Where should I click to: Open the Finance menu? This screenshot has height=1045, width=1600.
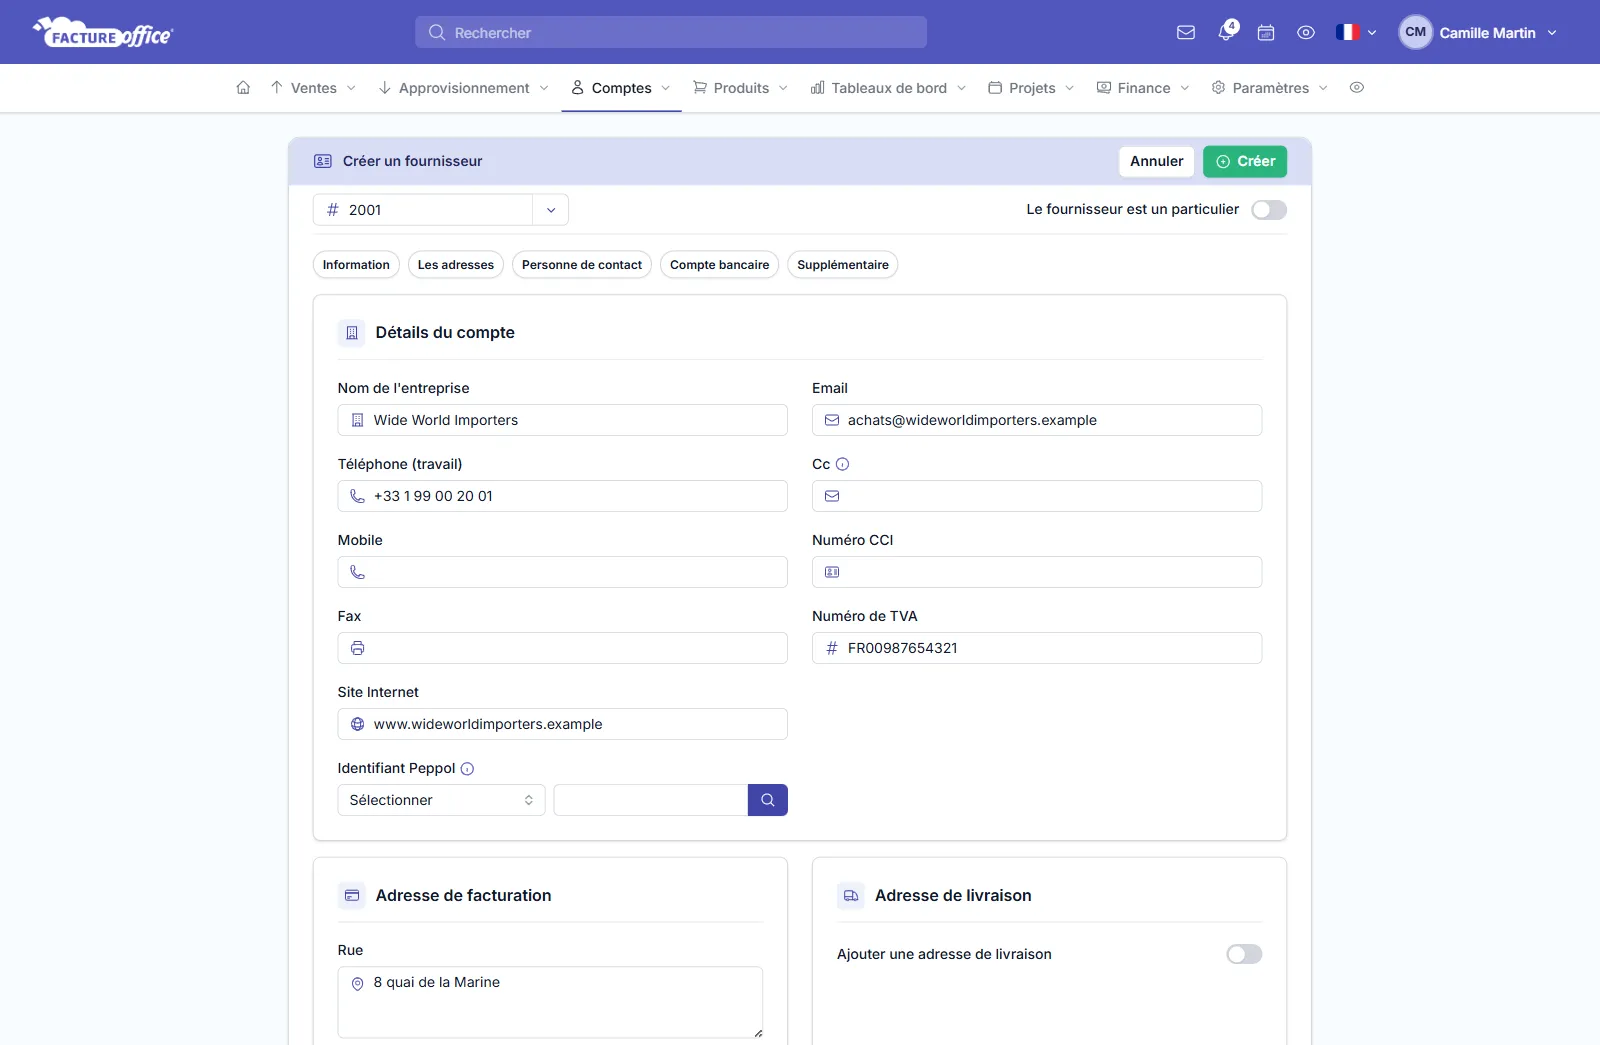[x=1143, y=88]
